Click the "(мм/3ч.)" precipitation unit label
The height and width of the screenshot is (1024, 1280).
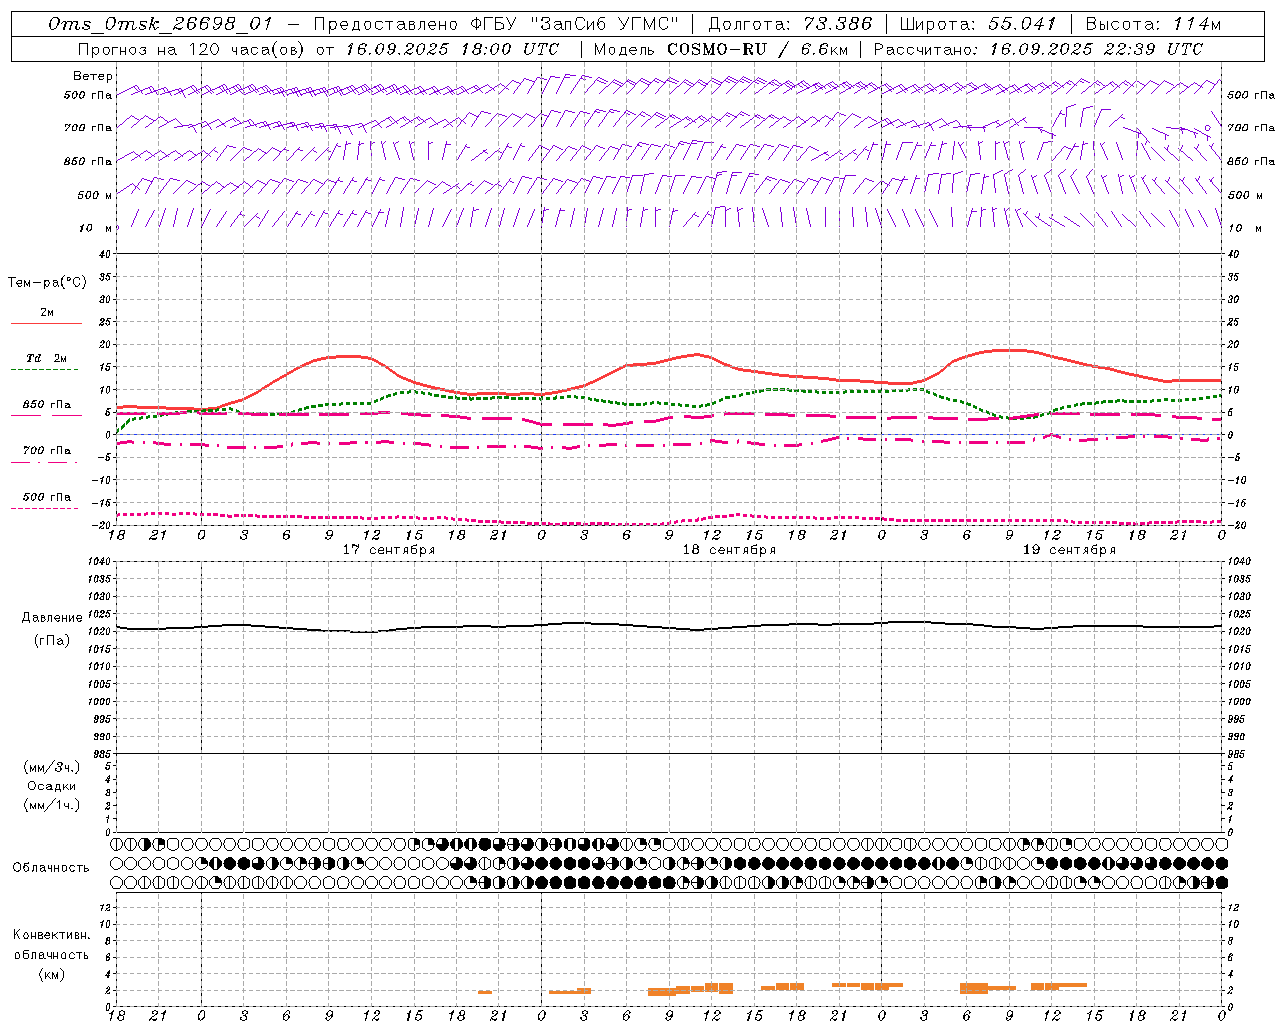pos(52,767)
